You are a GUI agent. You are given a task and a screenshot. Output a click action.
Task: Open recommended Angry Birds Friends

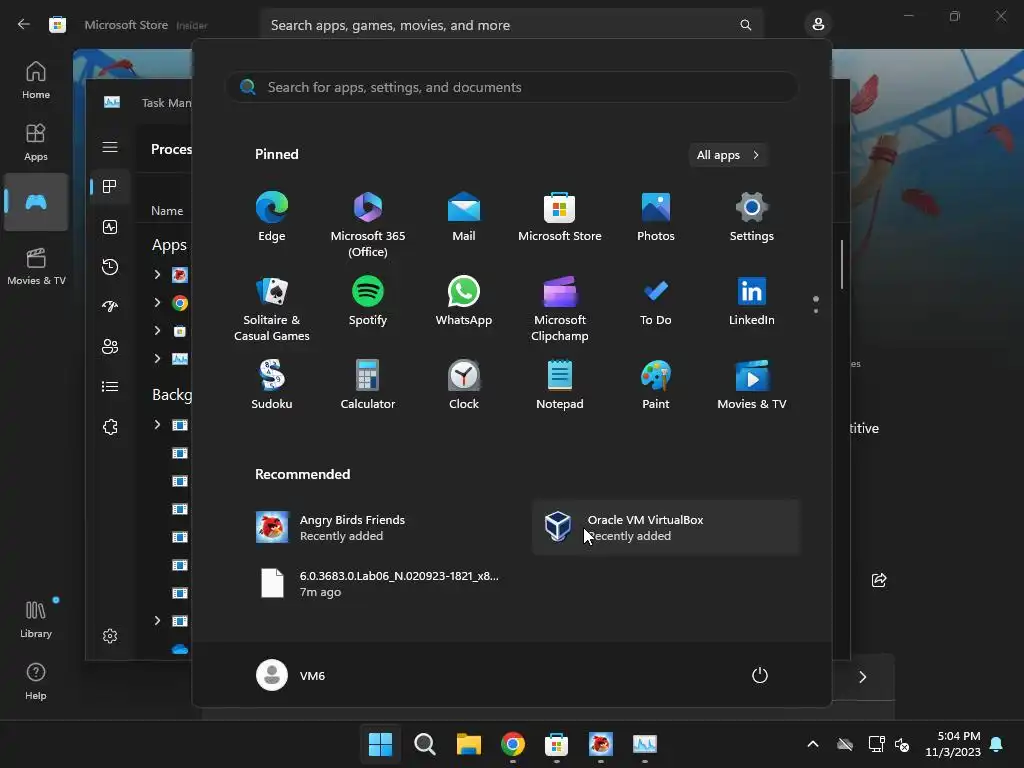379,528
